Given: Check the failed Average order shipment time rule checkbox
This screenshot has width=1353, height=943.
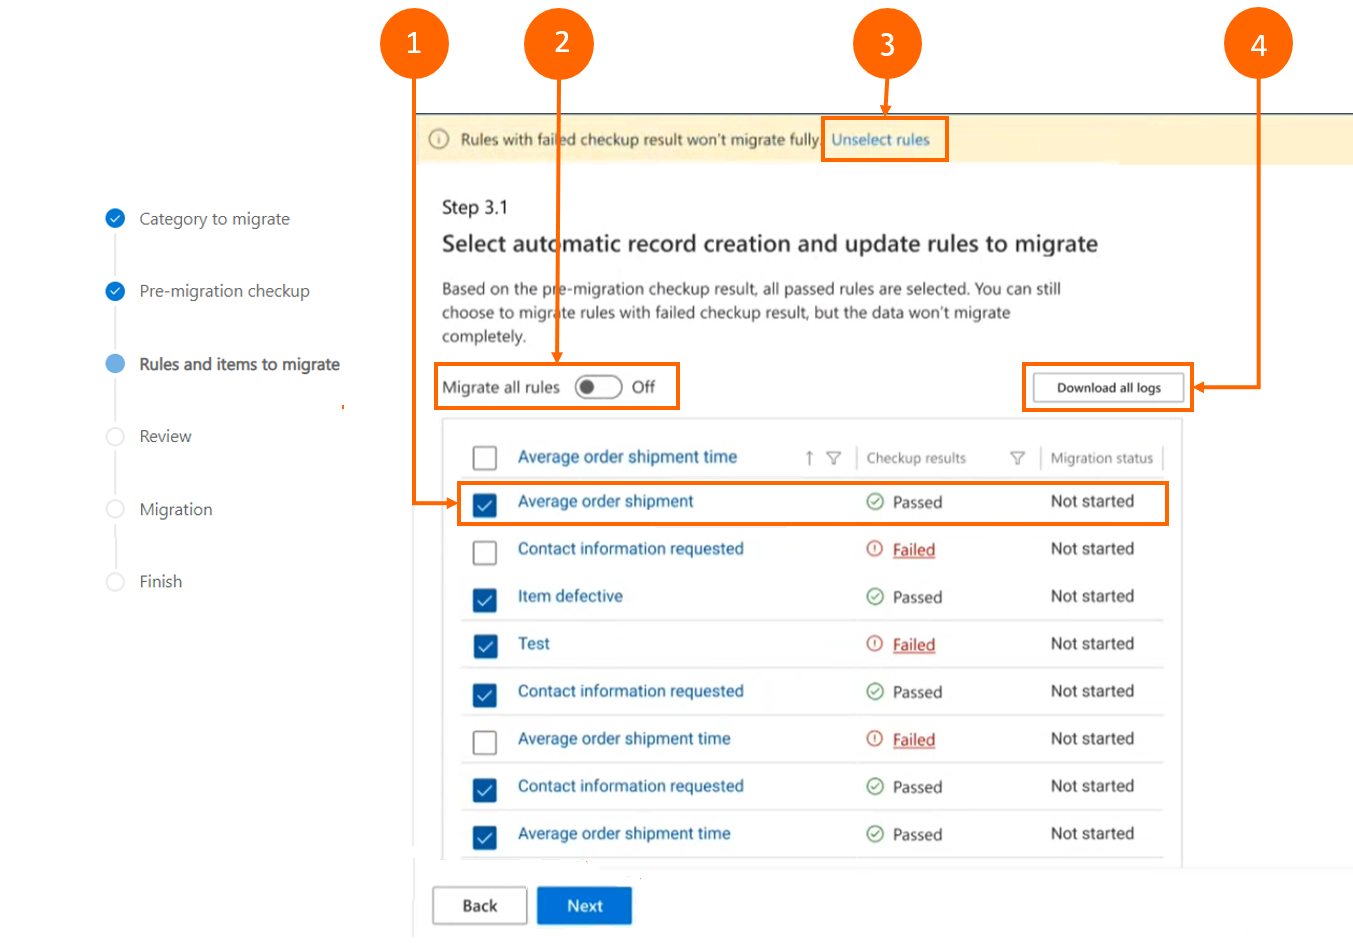Looking at the screenshot, I should point(485,742).
